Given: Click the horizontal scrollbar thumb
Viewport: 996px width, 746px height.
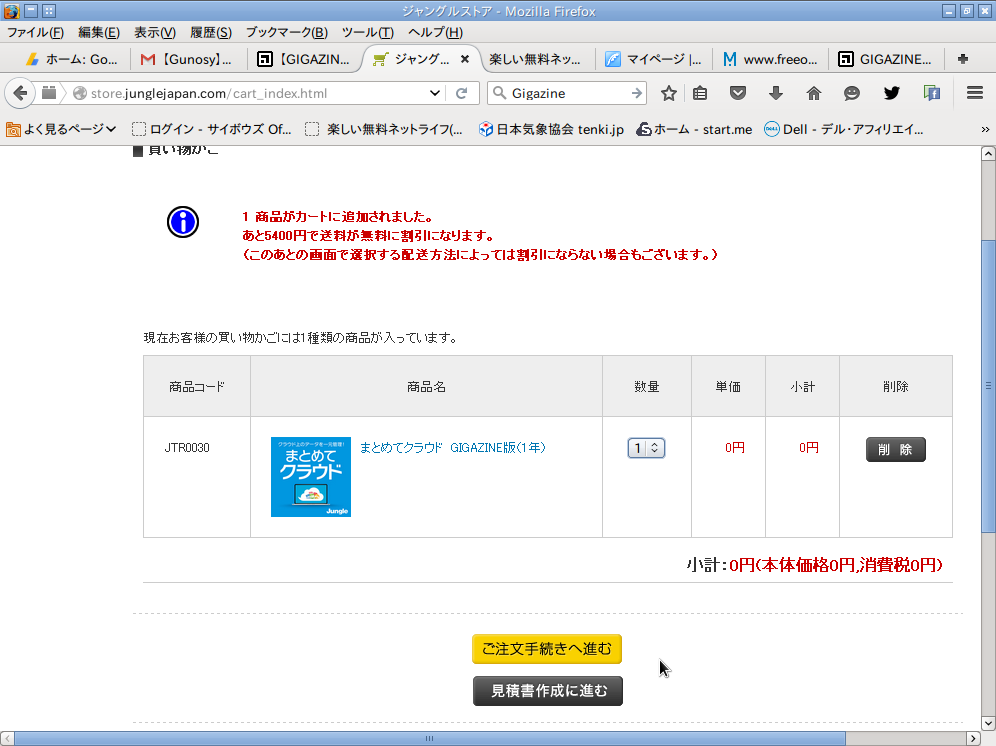Looking at the screenshot, I should pyautogui.click(x=429, y=738).
